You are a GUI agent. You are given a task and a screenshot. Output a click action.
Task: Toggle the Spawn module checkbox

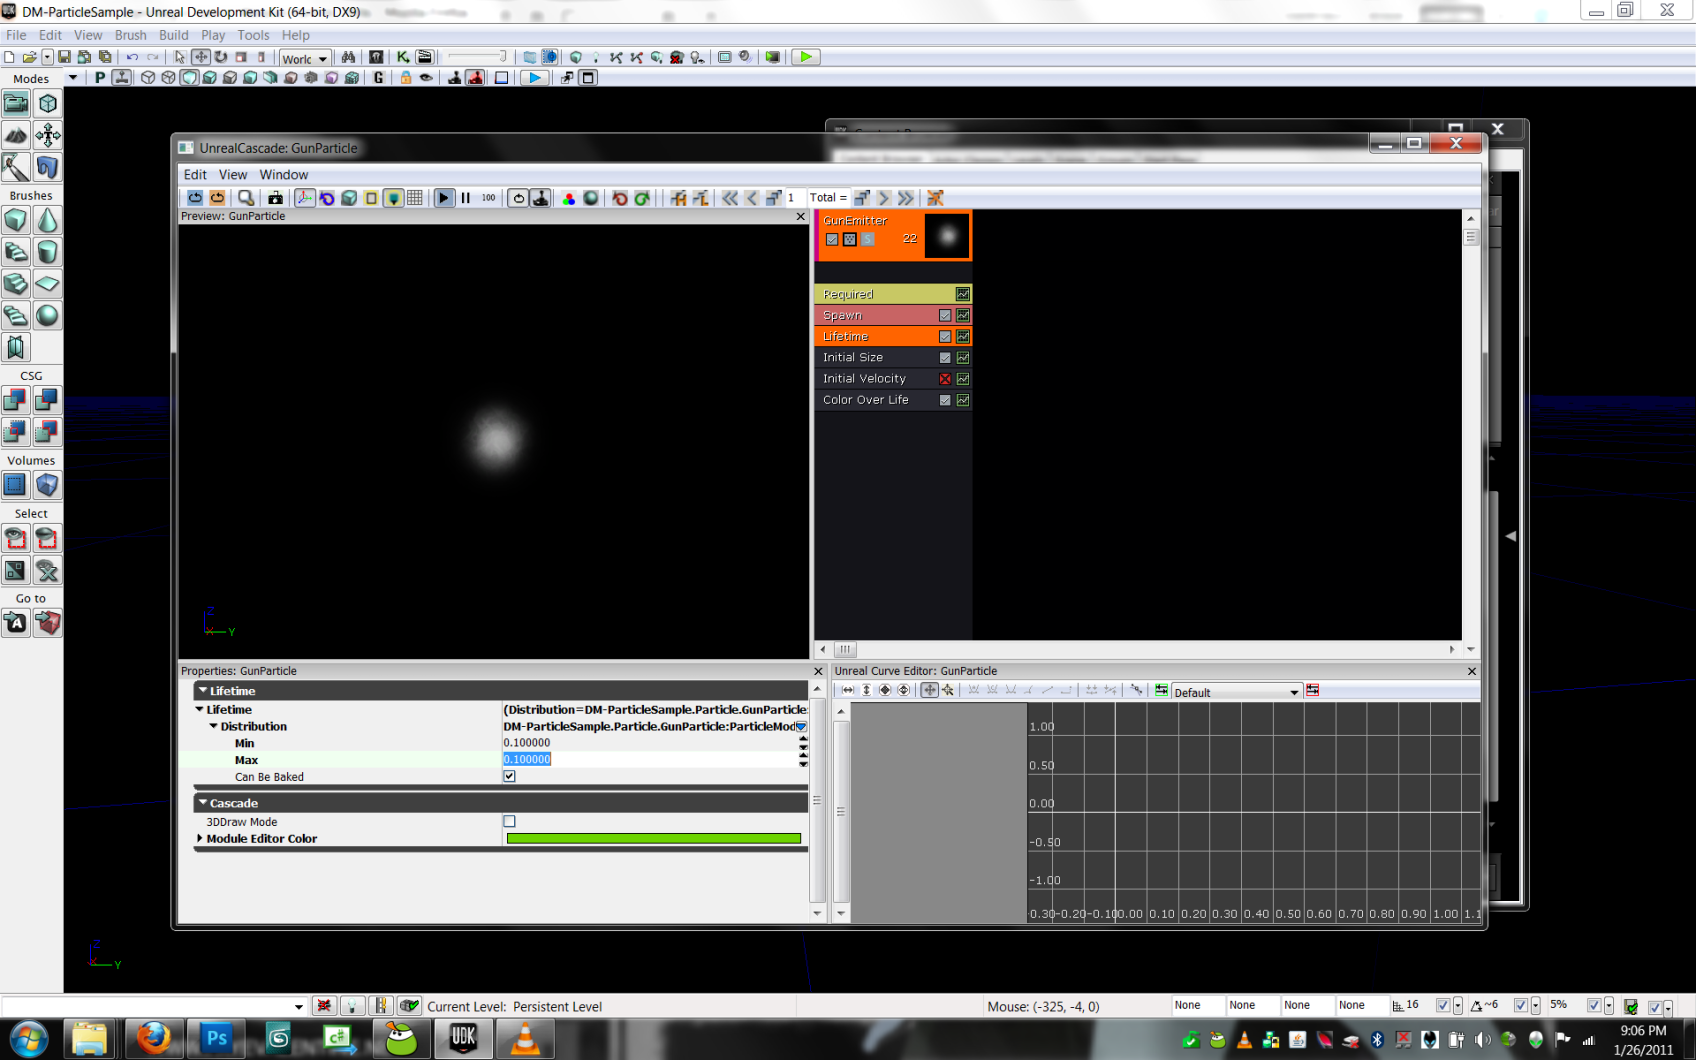(945, 316)
